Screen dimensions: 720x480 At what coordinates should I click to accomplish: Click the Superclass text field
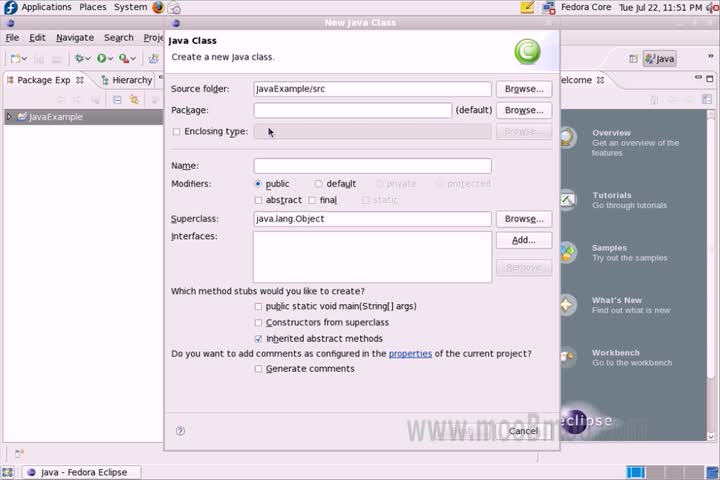pos(372,219)
